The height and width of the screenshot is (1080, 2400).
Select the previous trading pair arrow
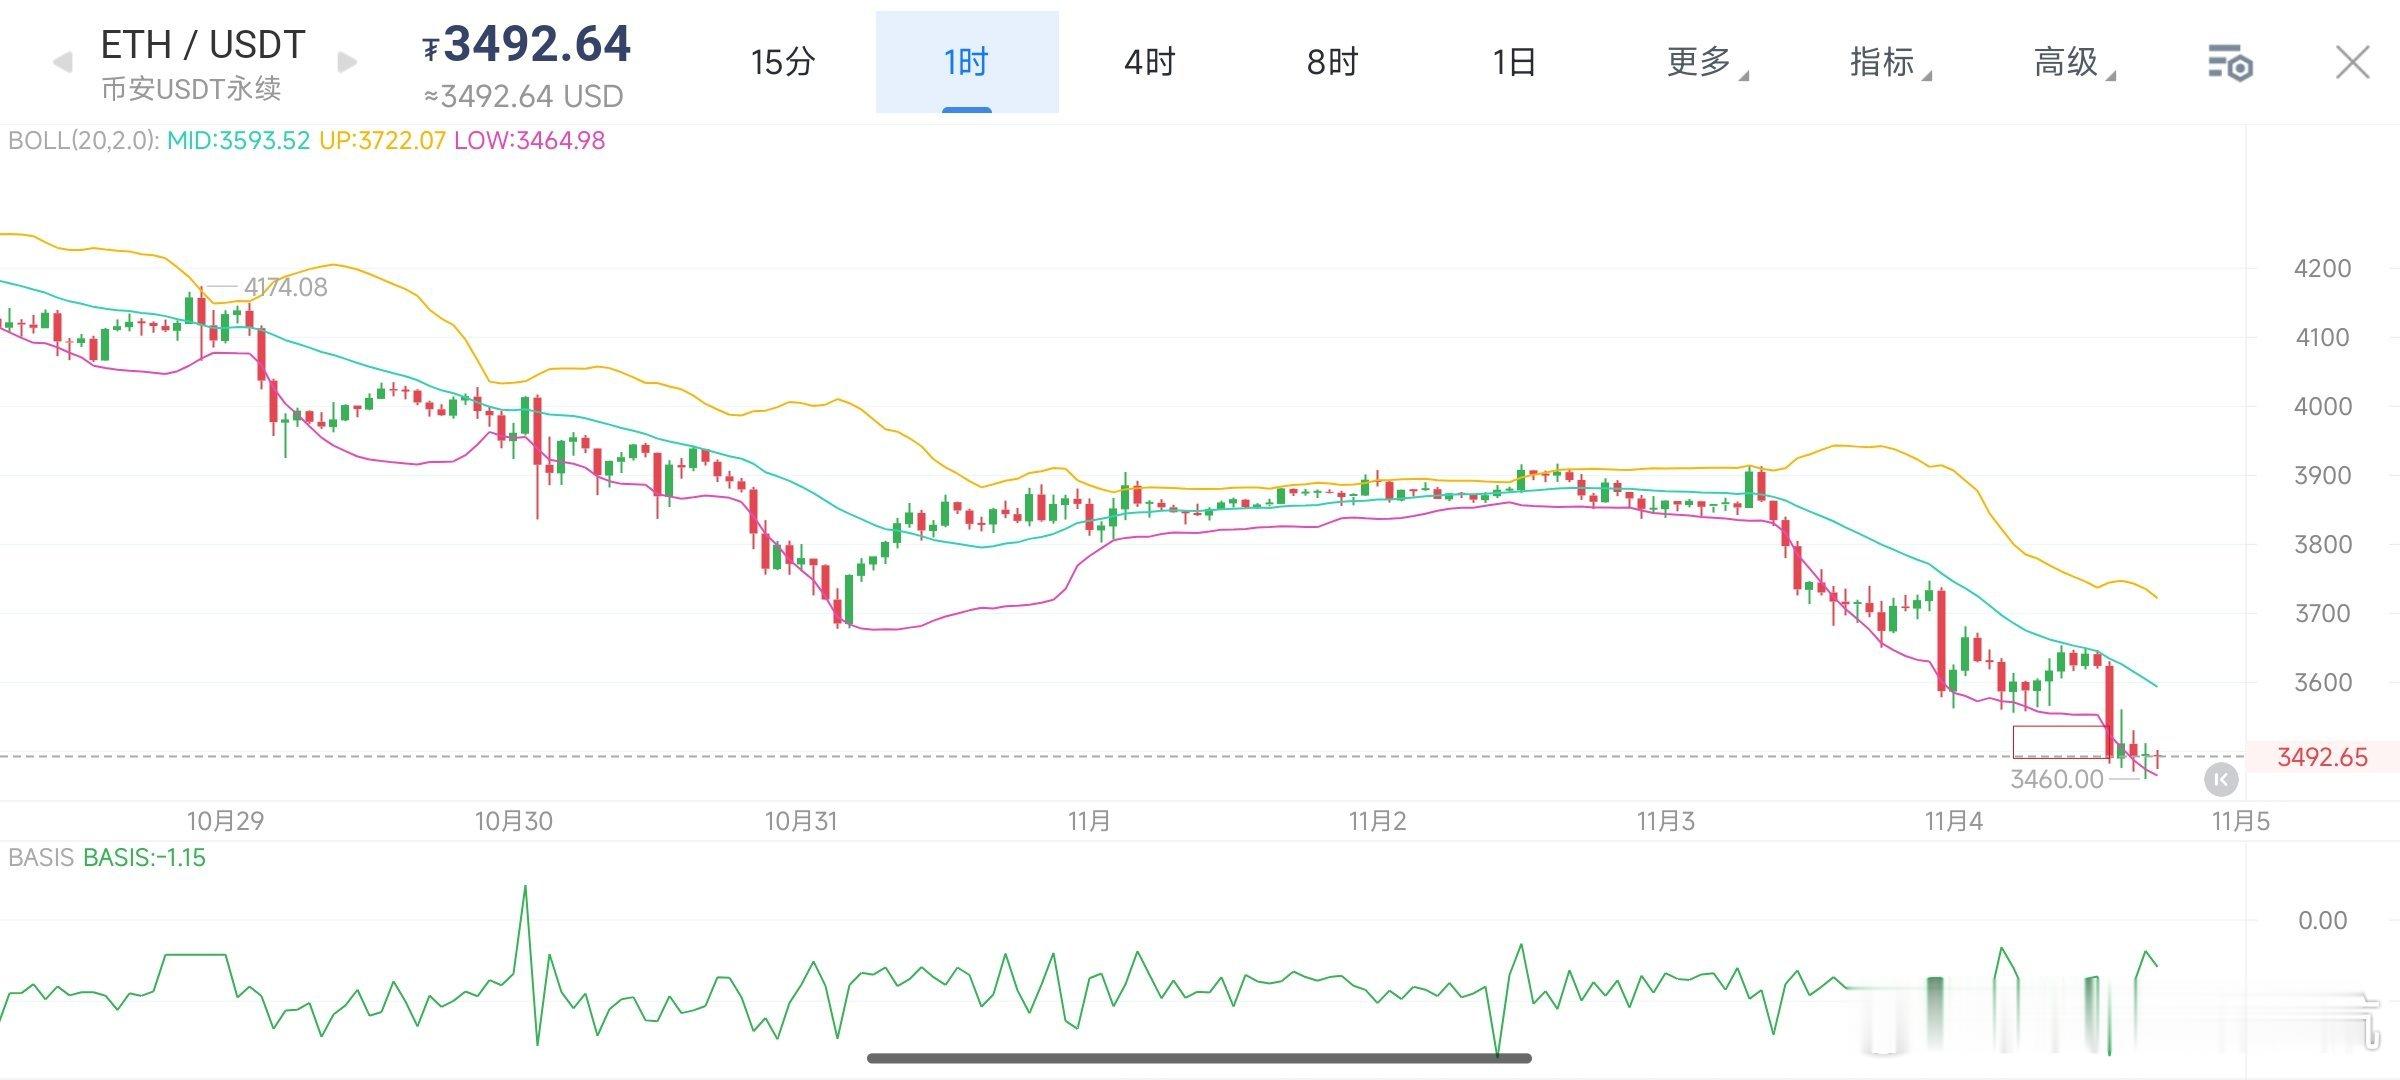click(62, 62)
